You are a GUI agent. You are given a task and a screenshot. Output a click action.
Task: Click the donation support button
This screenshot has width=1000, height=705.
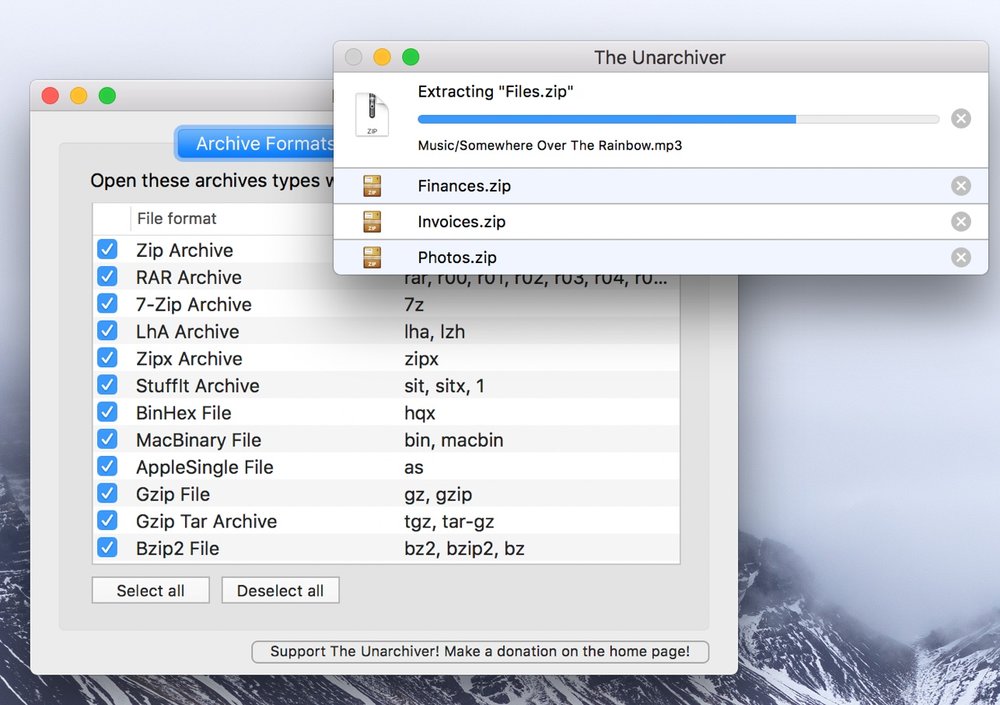(480, 651)
